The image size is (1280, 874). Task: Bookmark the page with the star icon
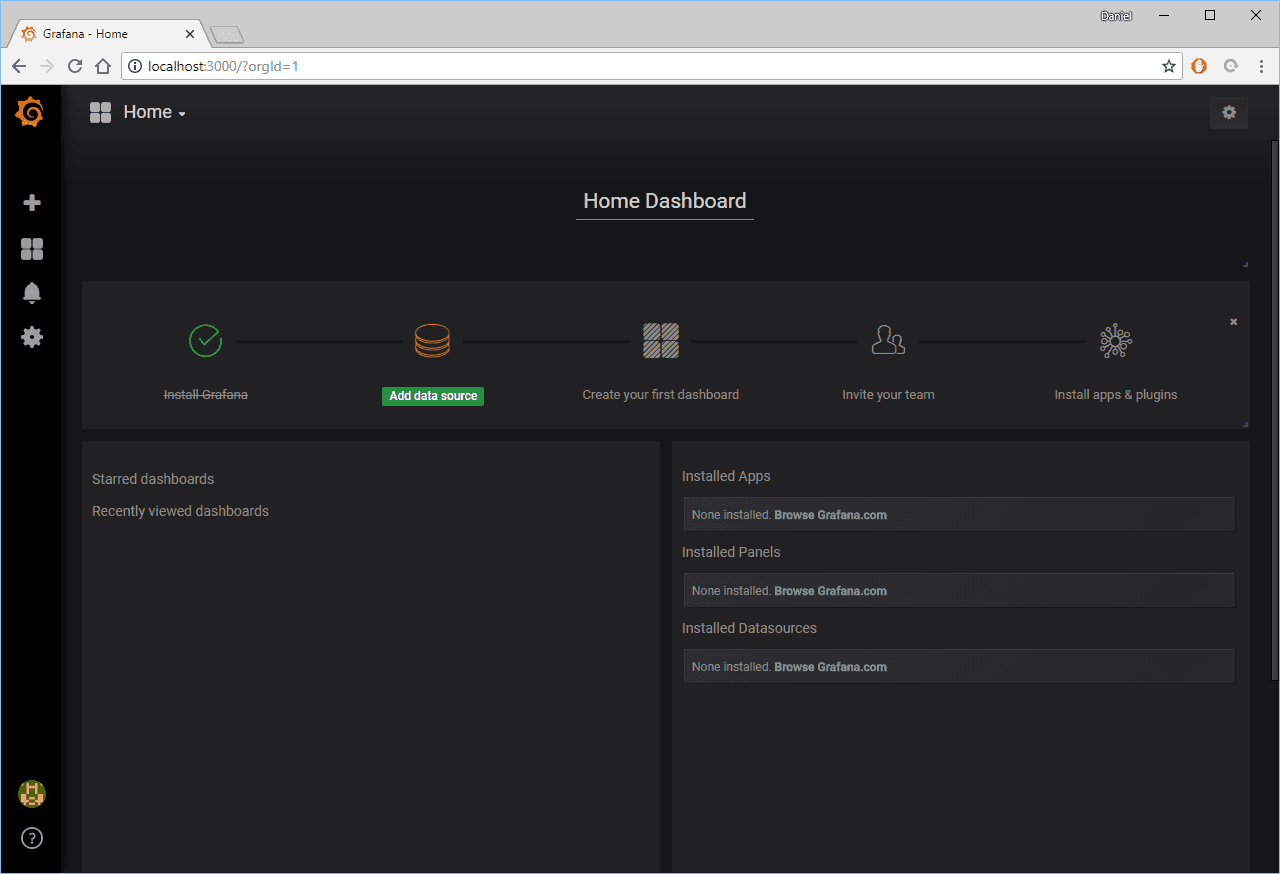[1168, 66]
